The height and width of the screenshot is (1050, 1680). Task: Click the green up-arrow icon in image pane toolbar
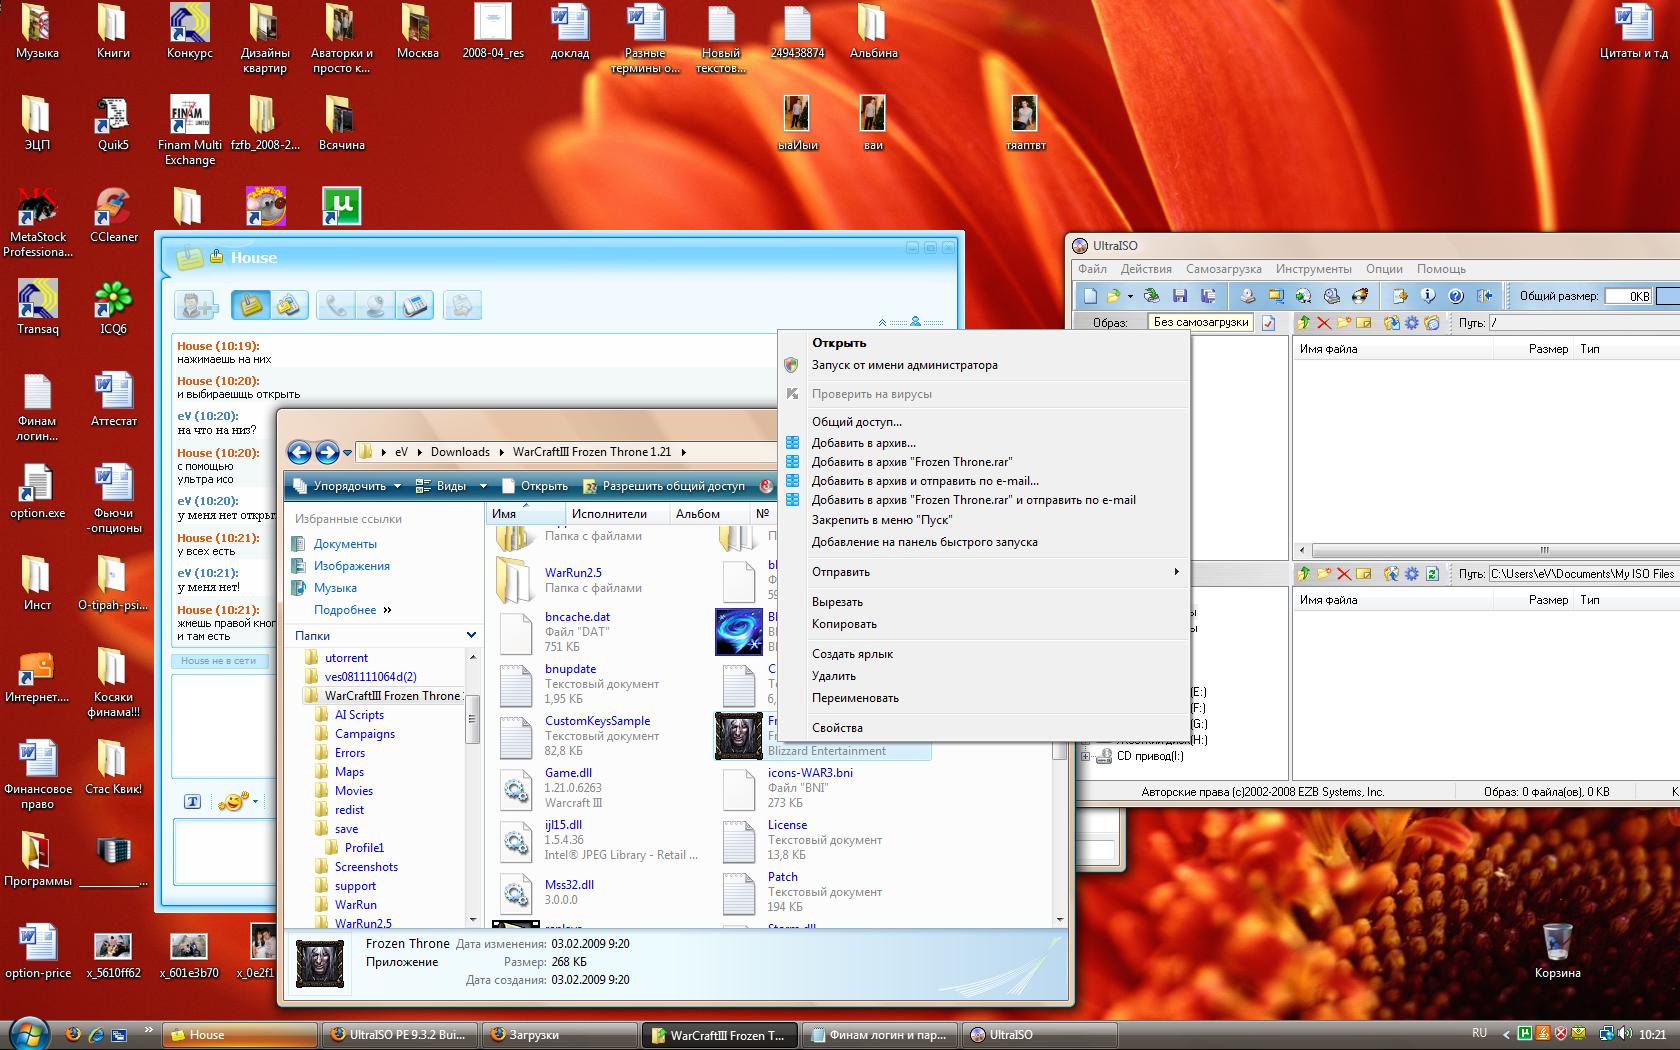coord(1304,323)
